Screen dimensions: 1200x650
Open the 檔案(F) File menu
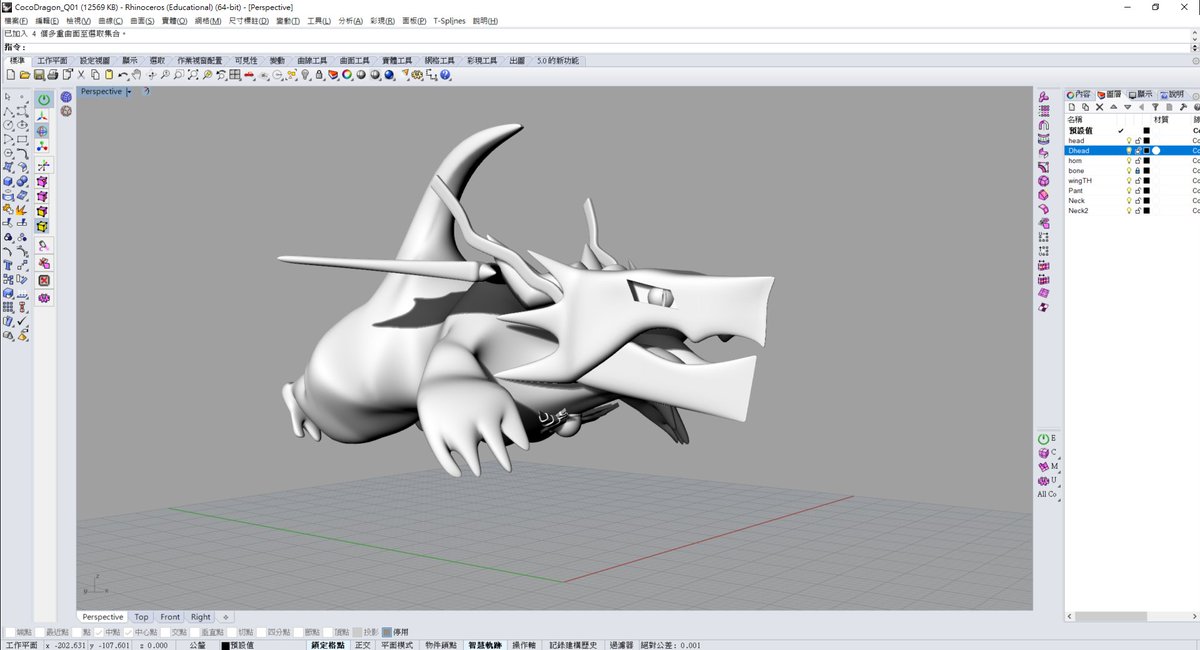16,20
